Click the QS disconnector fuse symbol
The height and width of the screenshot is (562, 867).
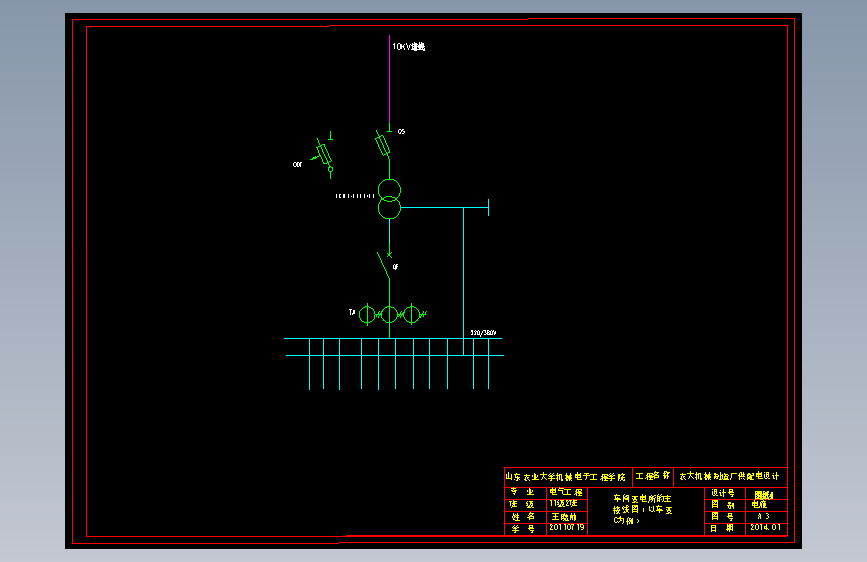click(383, 144)
